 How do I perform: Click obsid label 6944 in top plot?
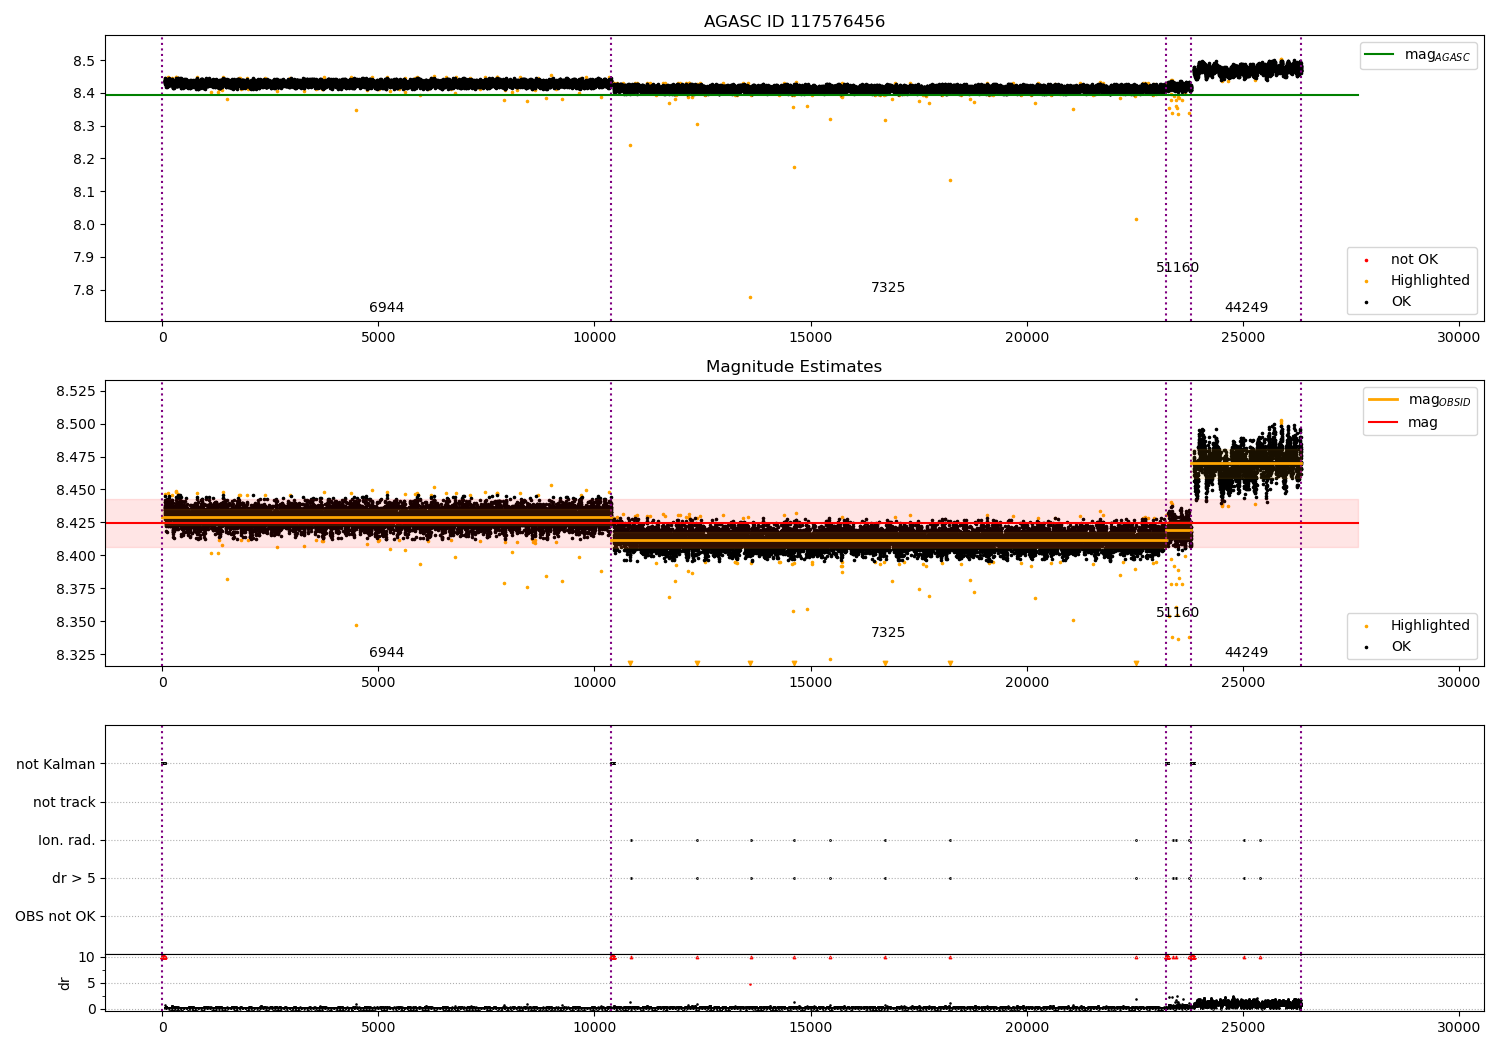tap(387, 308)
